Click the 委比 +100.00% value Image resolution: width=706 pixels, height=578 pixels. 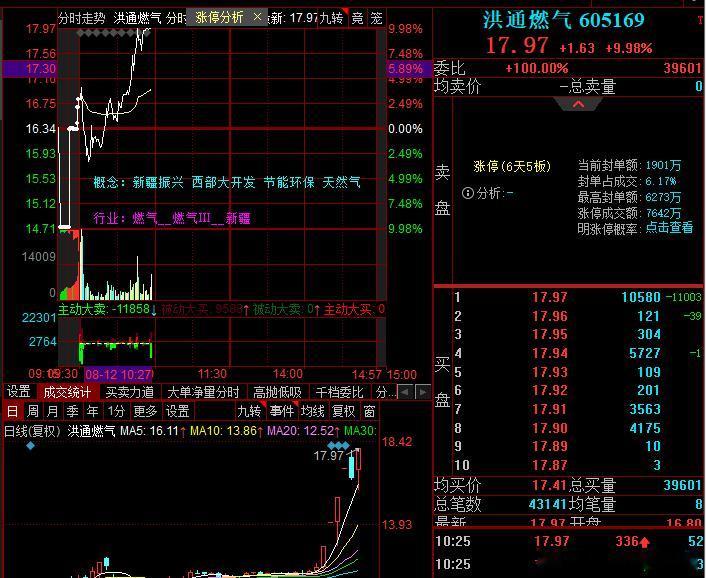pos(537,68)
